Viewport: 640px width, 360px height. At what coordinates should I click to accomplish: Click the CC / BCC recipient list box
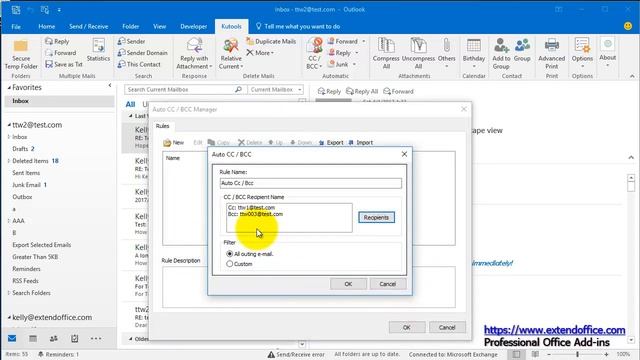[x=289, y=218]
